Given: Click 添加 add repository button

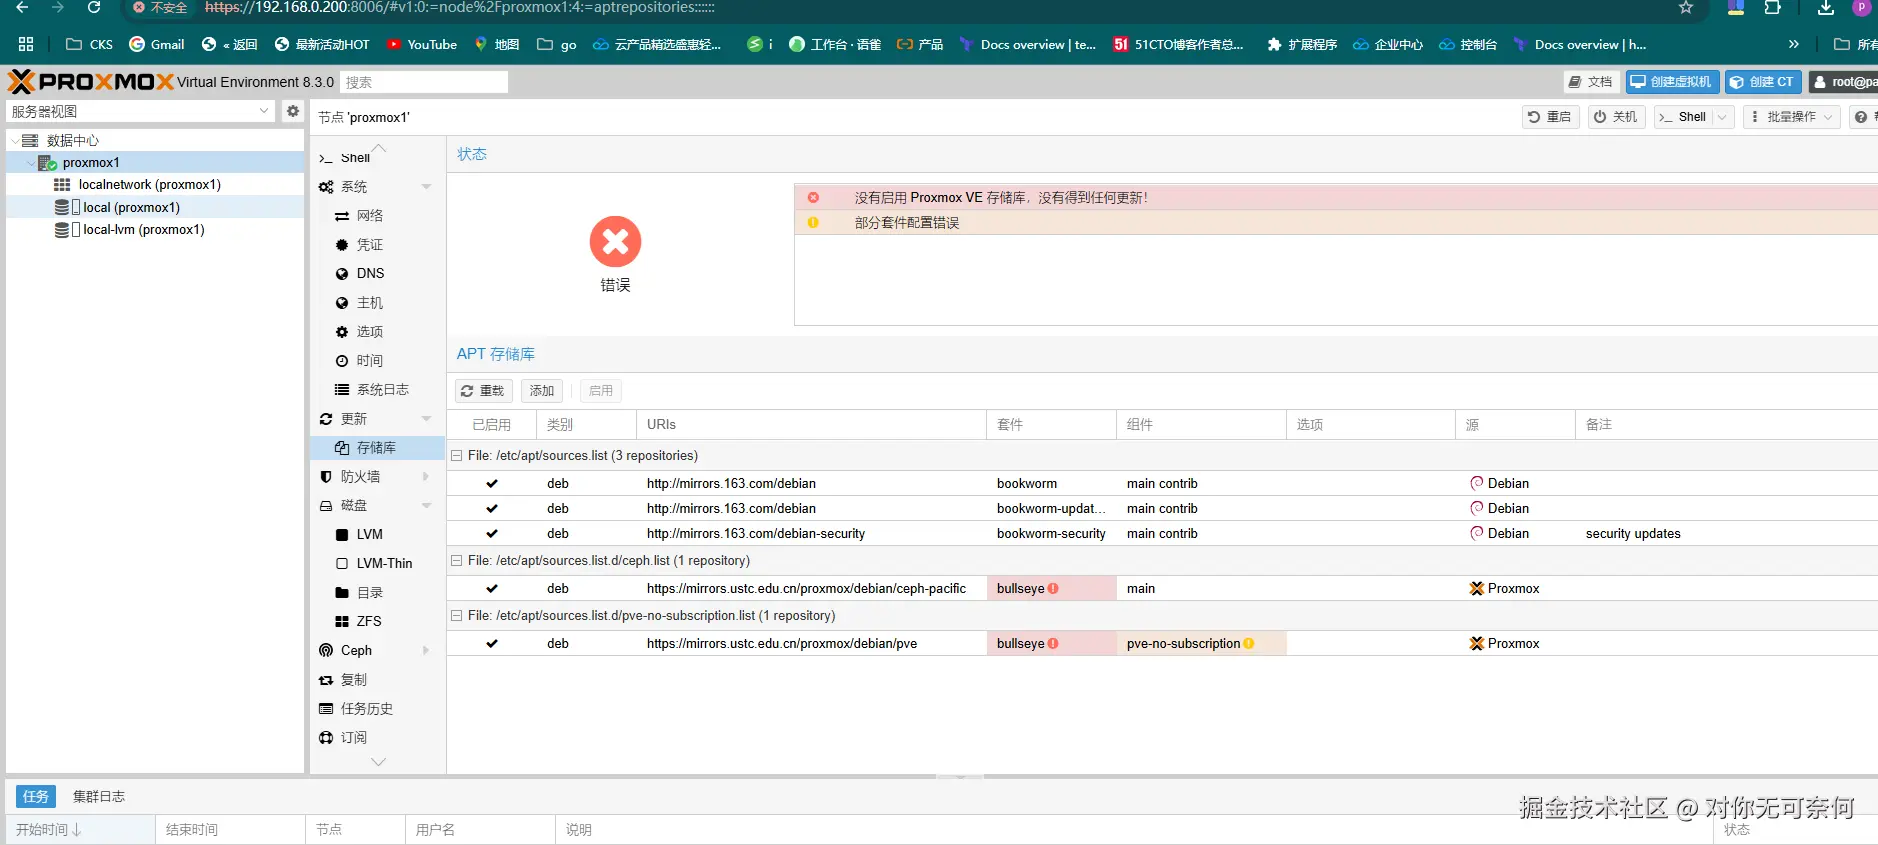Looking at the screenshot, I should pyautogui.click(x=542, y=391).
